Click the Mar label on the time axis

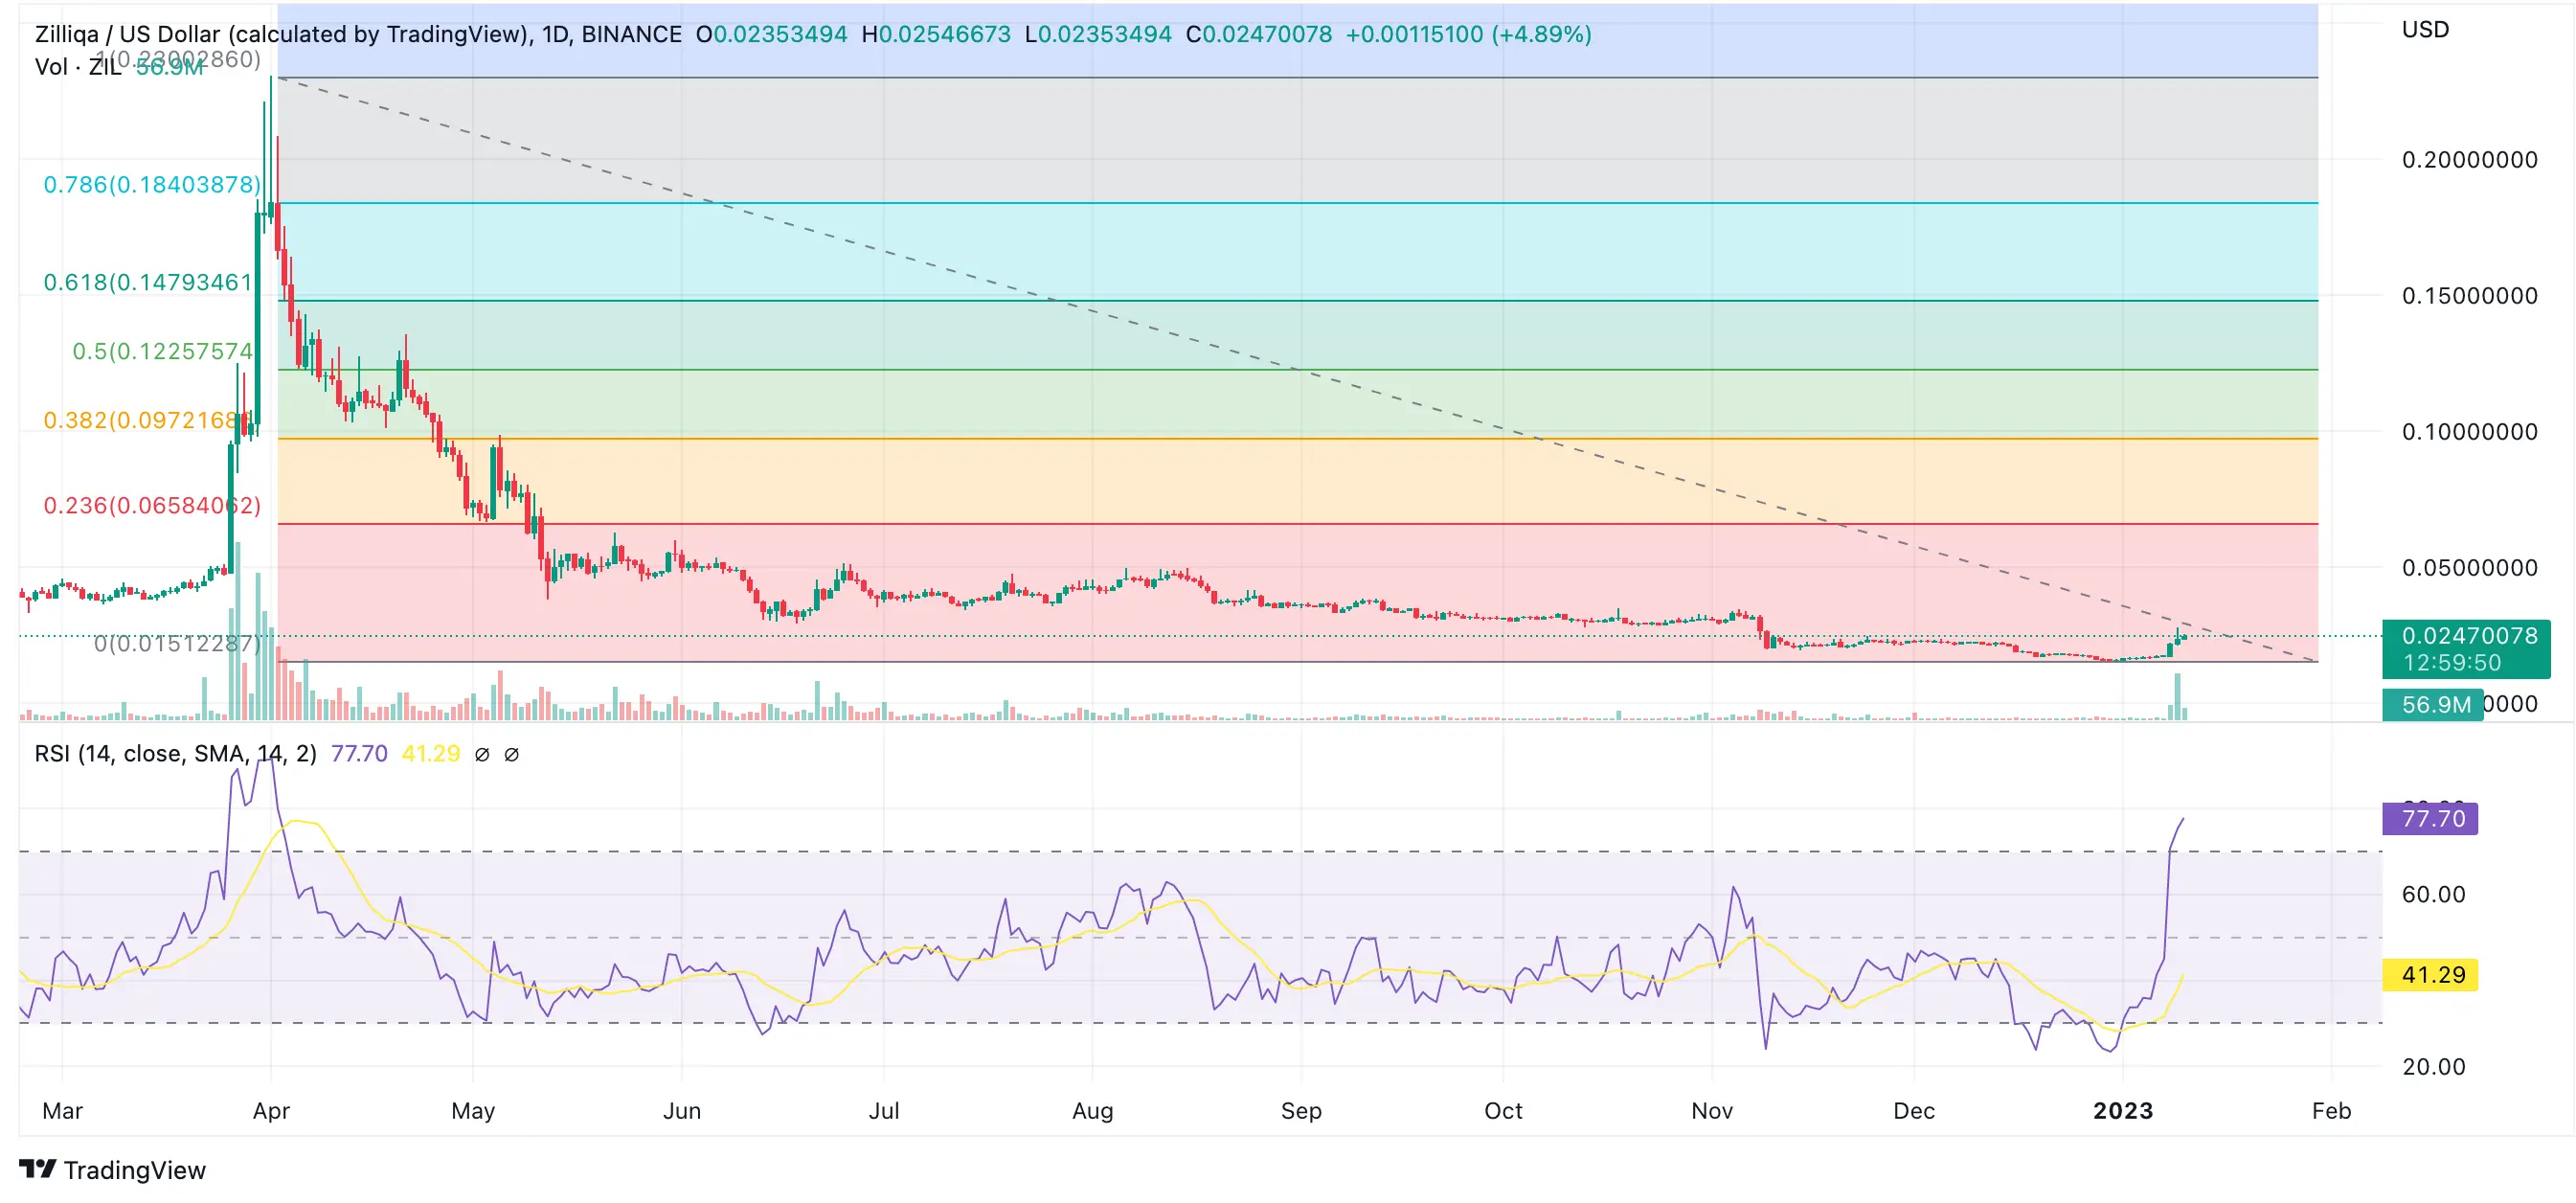[63, 1110]
